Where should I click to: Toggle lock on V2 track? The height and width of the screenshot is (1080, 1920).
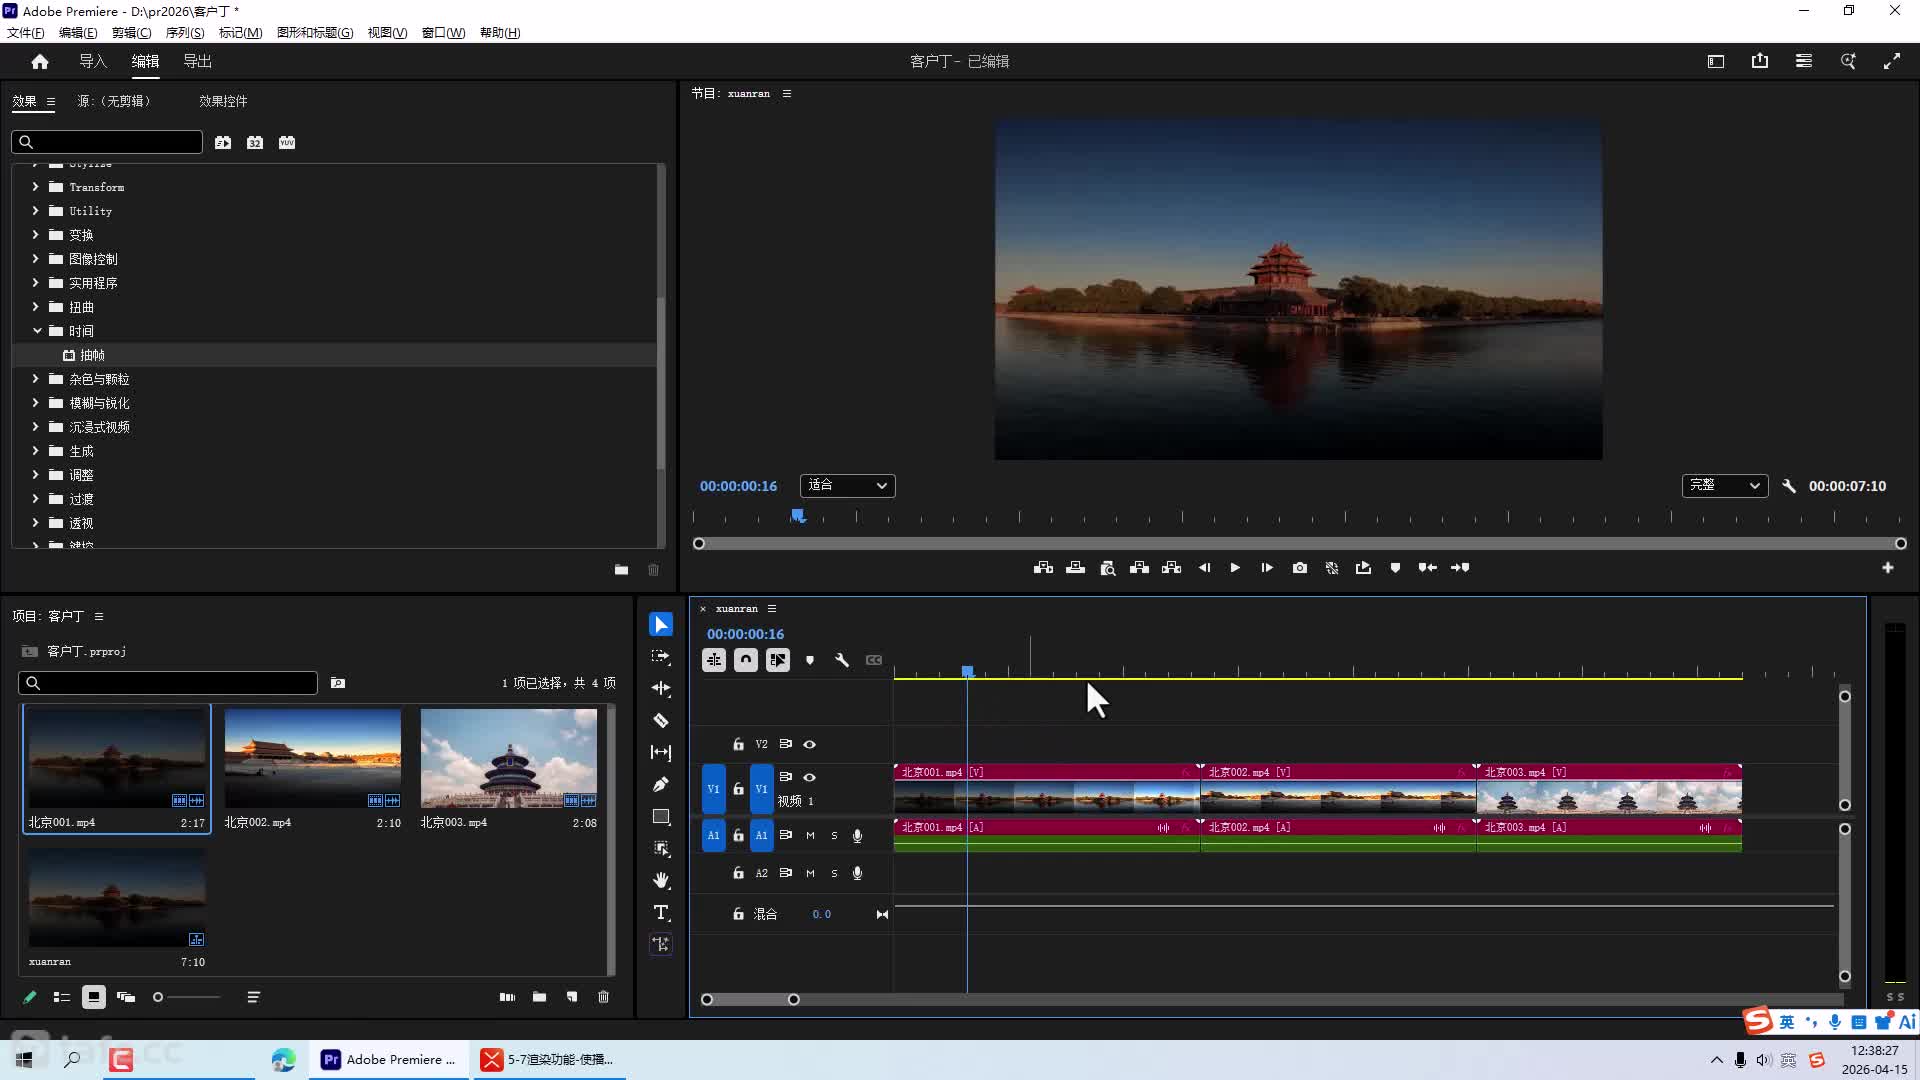coord(738,745)
